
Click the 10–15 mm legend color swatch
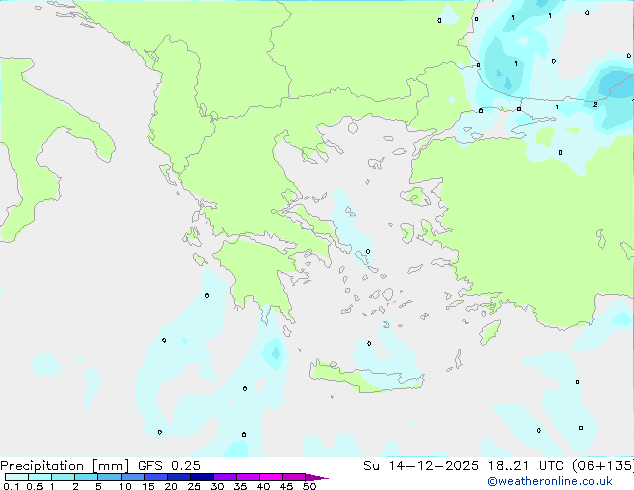pyautogui.click(x=133, y=477)
